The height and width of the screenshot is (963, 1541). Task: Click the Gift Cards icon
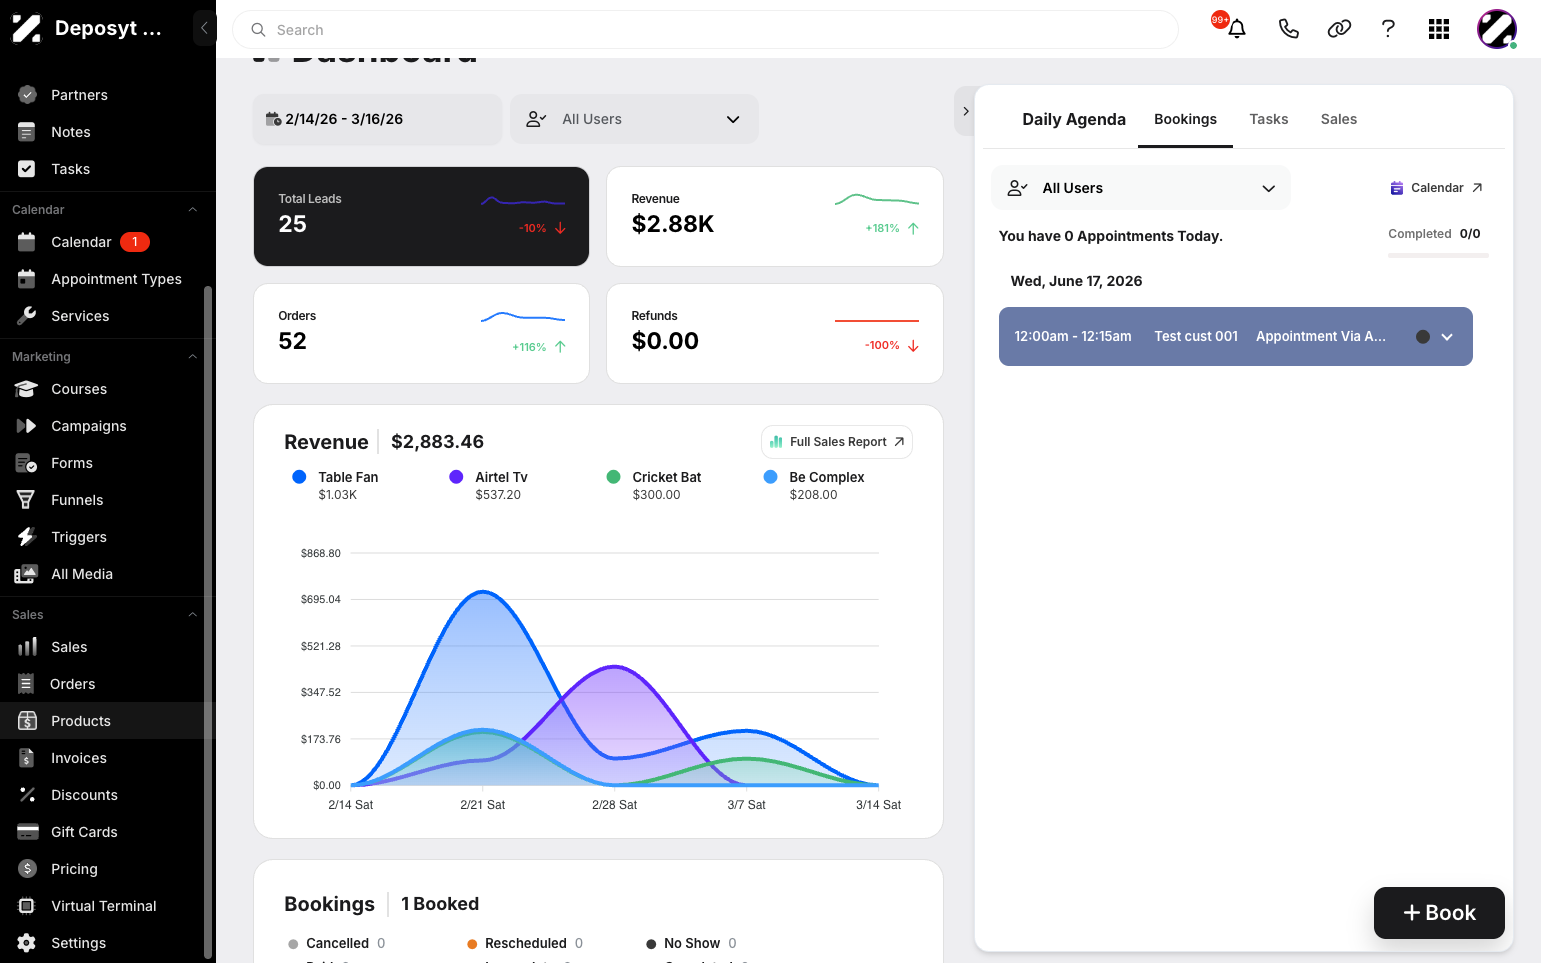[x=27, y=832]
